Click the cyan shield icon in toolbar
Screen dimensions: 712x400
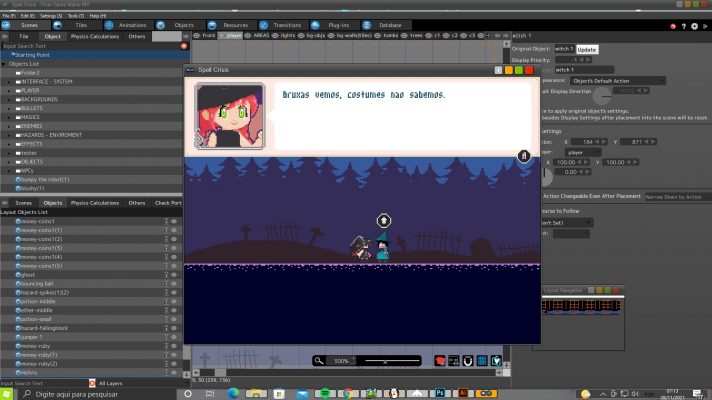pos(496,361)
